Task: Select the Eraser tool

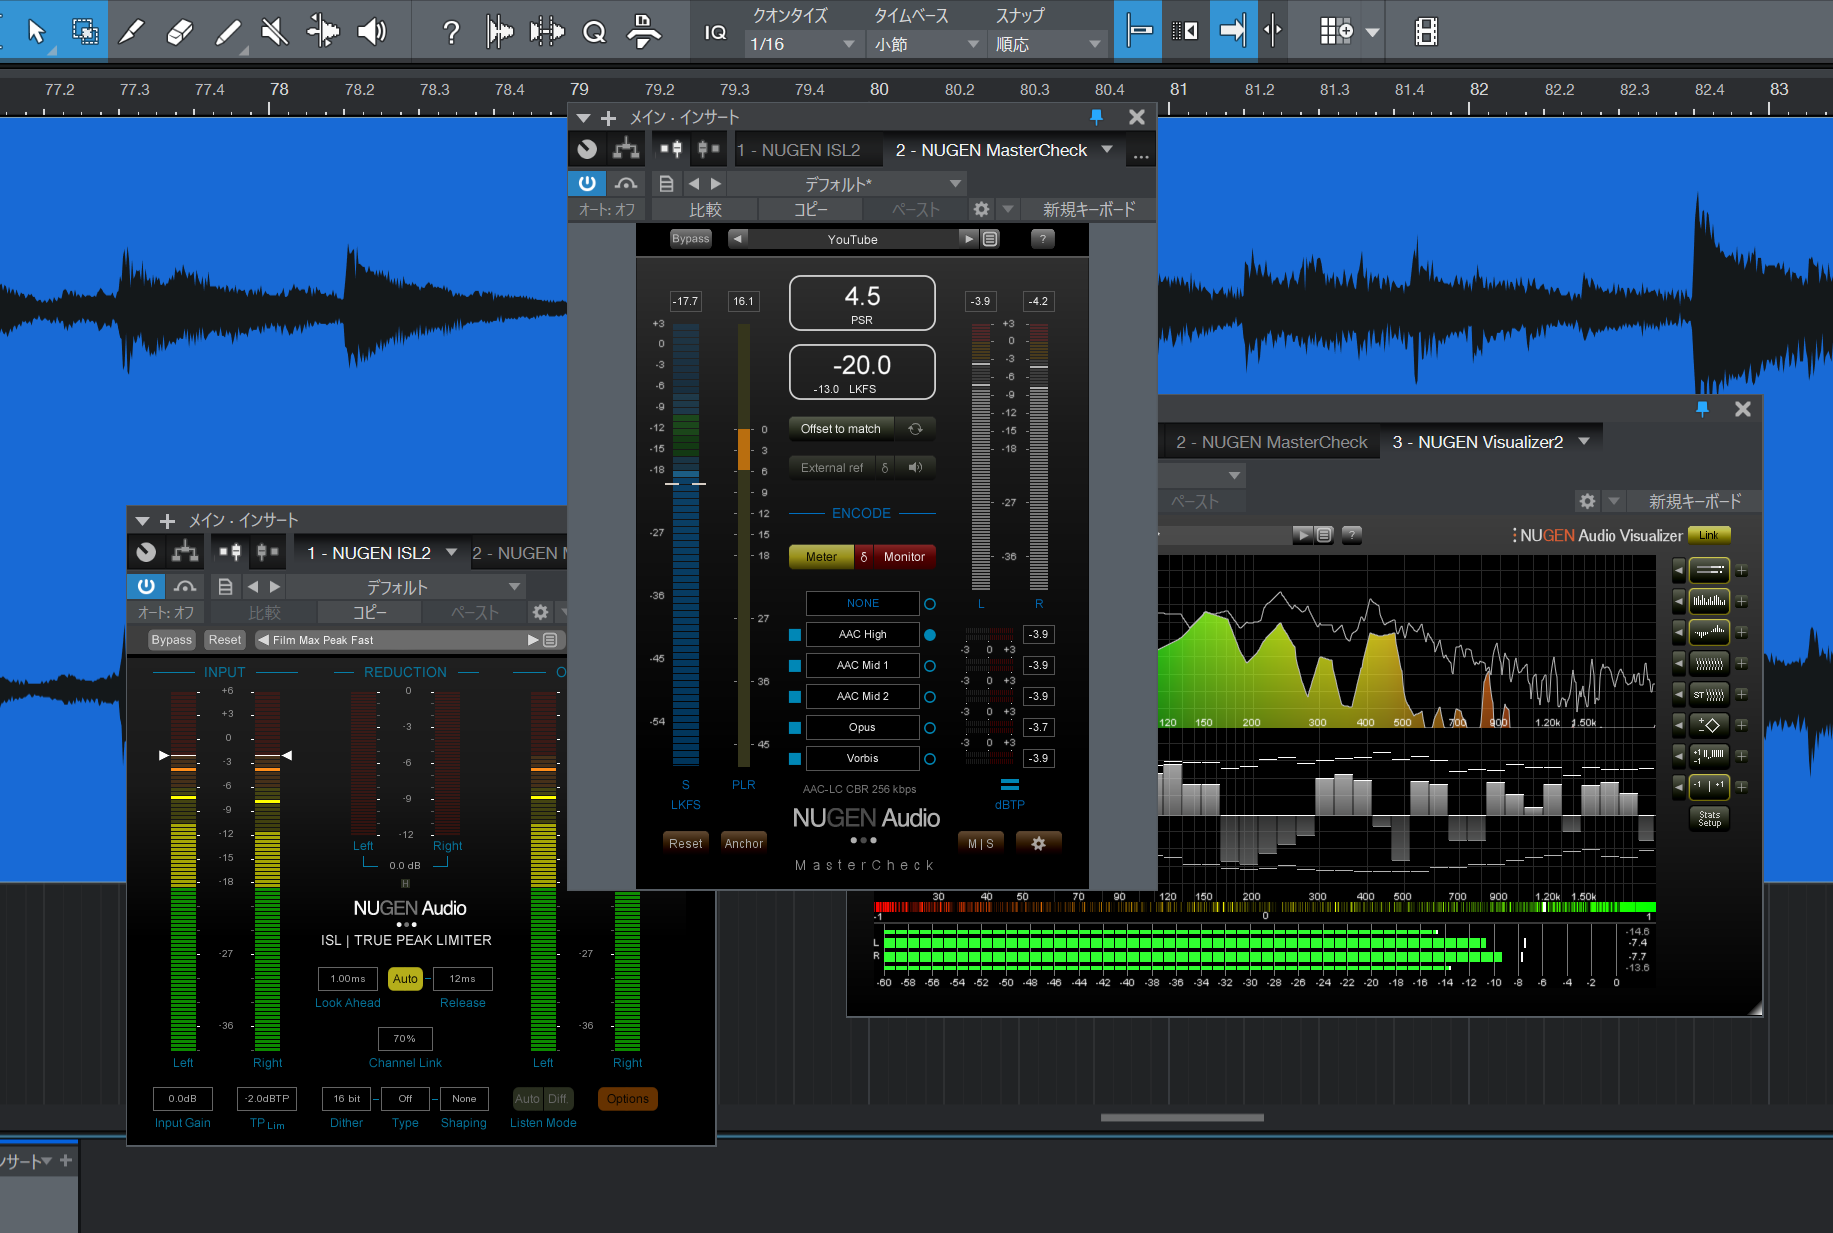Action: (x=179, y=32)
